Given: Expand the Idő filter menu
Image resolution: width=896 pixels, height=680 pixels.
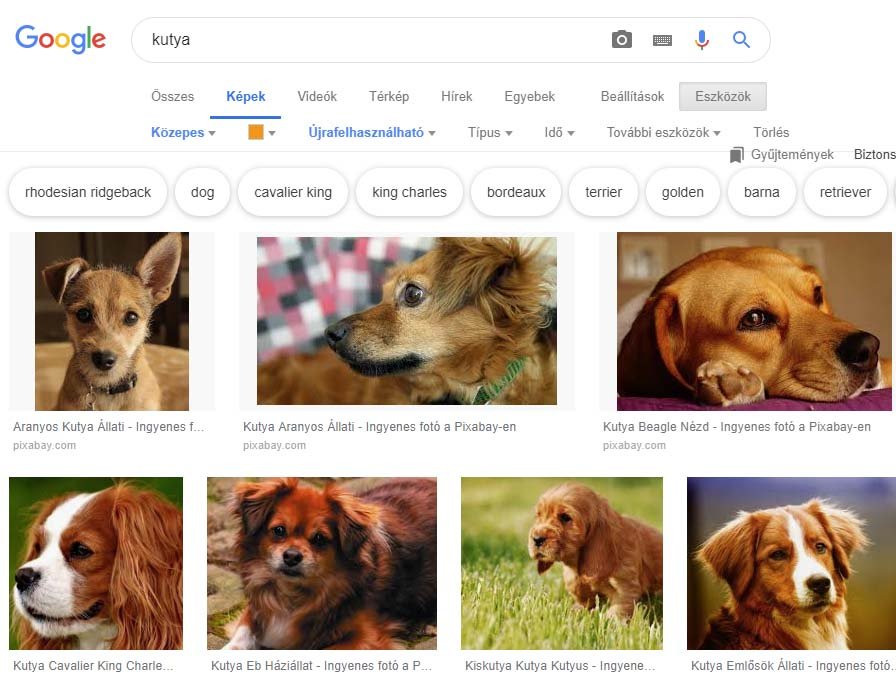Looking at the screenshot, I should 557,131.
